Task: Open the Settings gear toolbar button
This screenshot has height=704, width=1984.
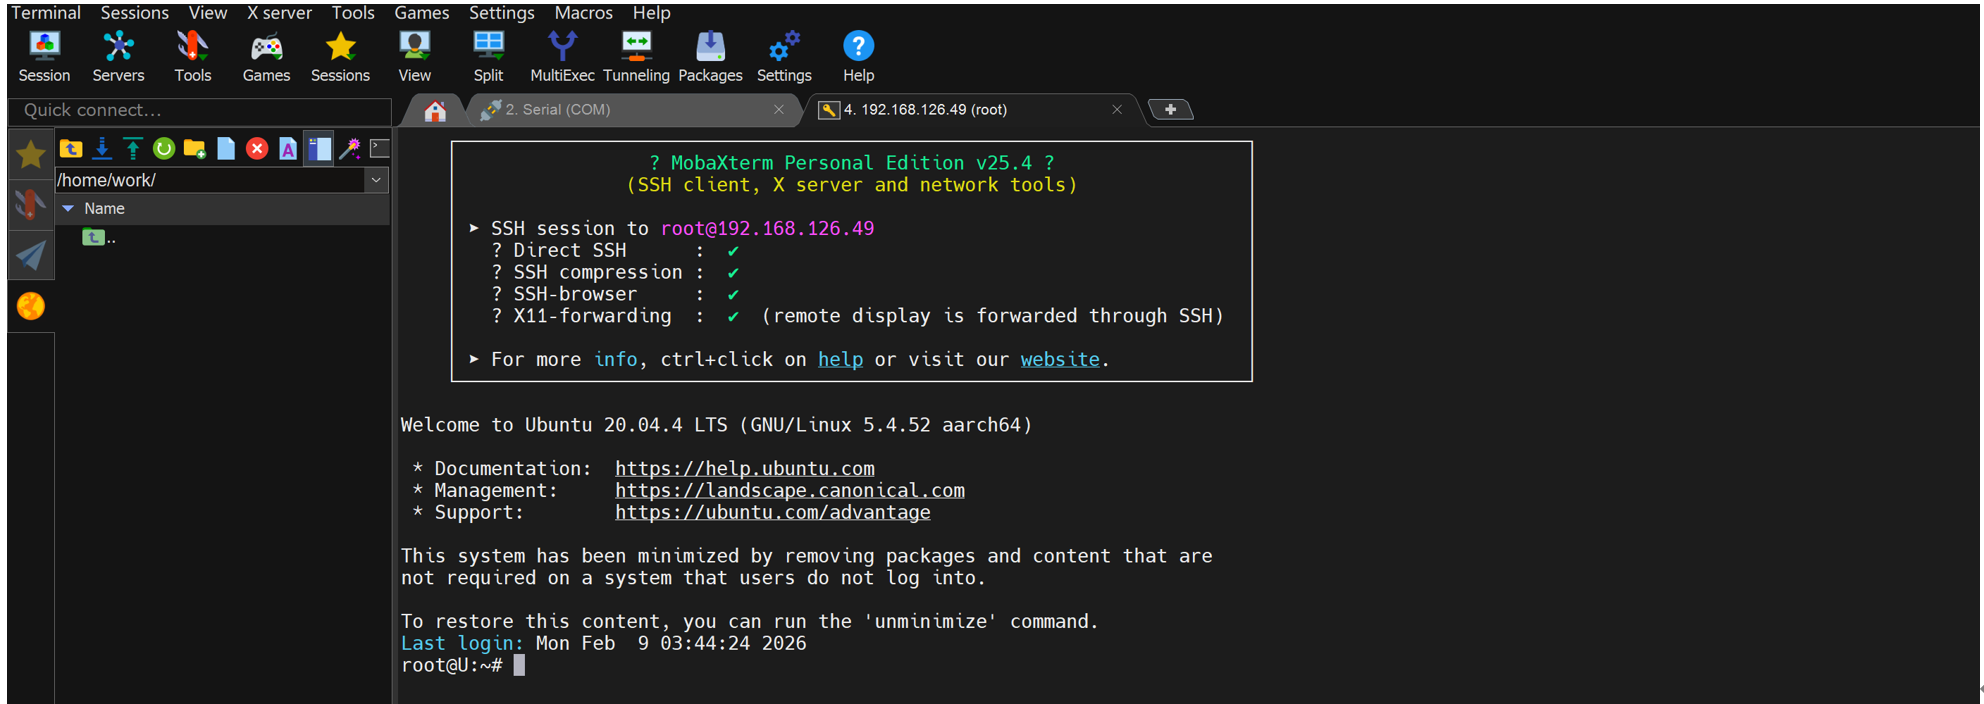Action: pyautogui.click(x=784, y=57)
